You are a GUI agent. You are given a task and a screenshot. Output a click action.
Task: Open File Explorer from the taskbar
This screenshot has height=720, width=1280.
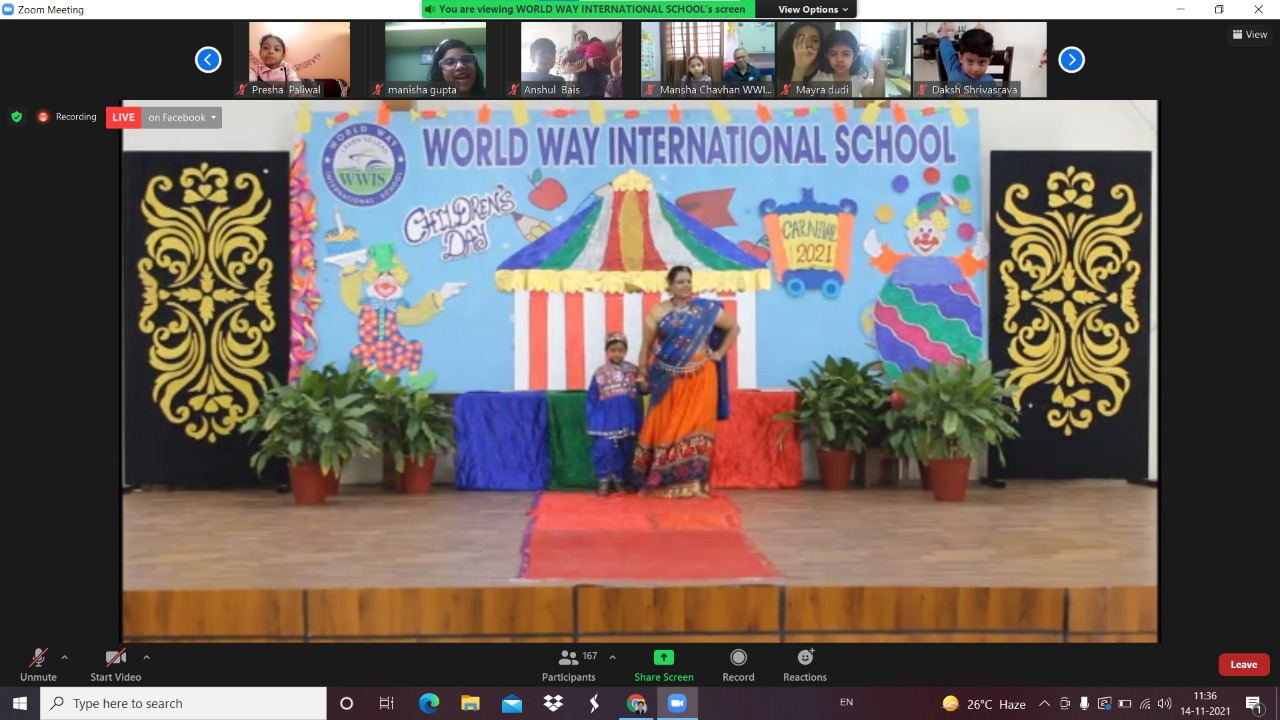pyautogui.click(x=470, y=704)
